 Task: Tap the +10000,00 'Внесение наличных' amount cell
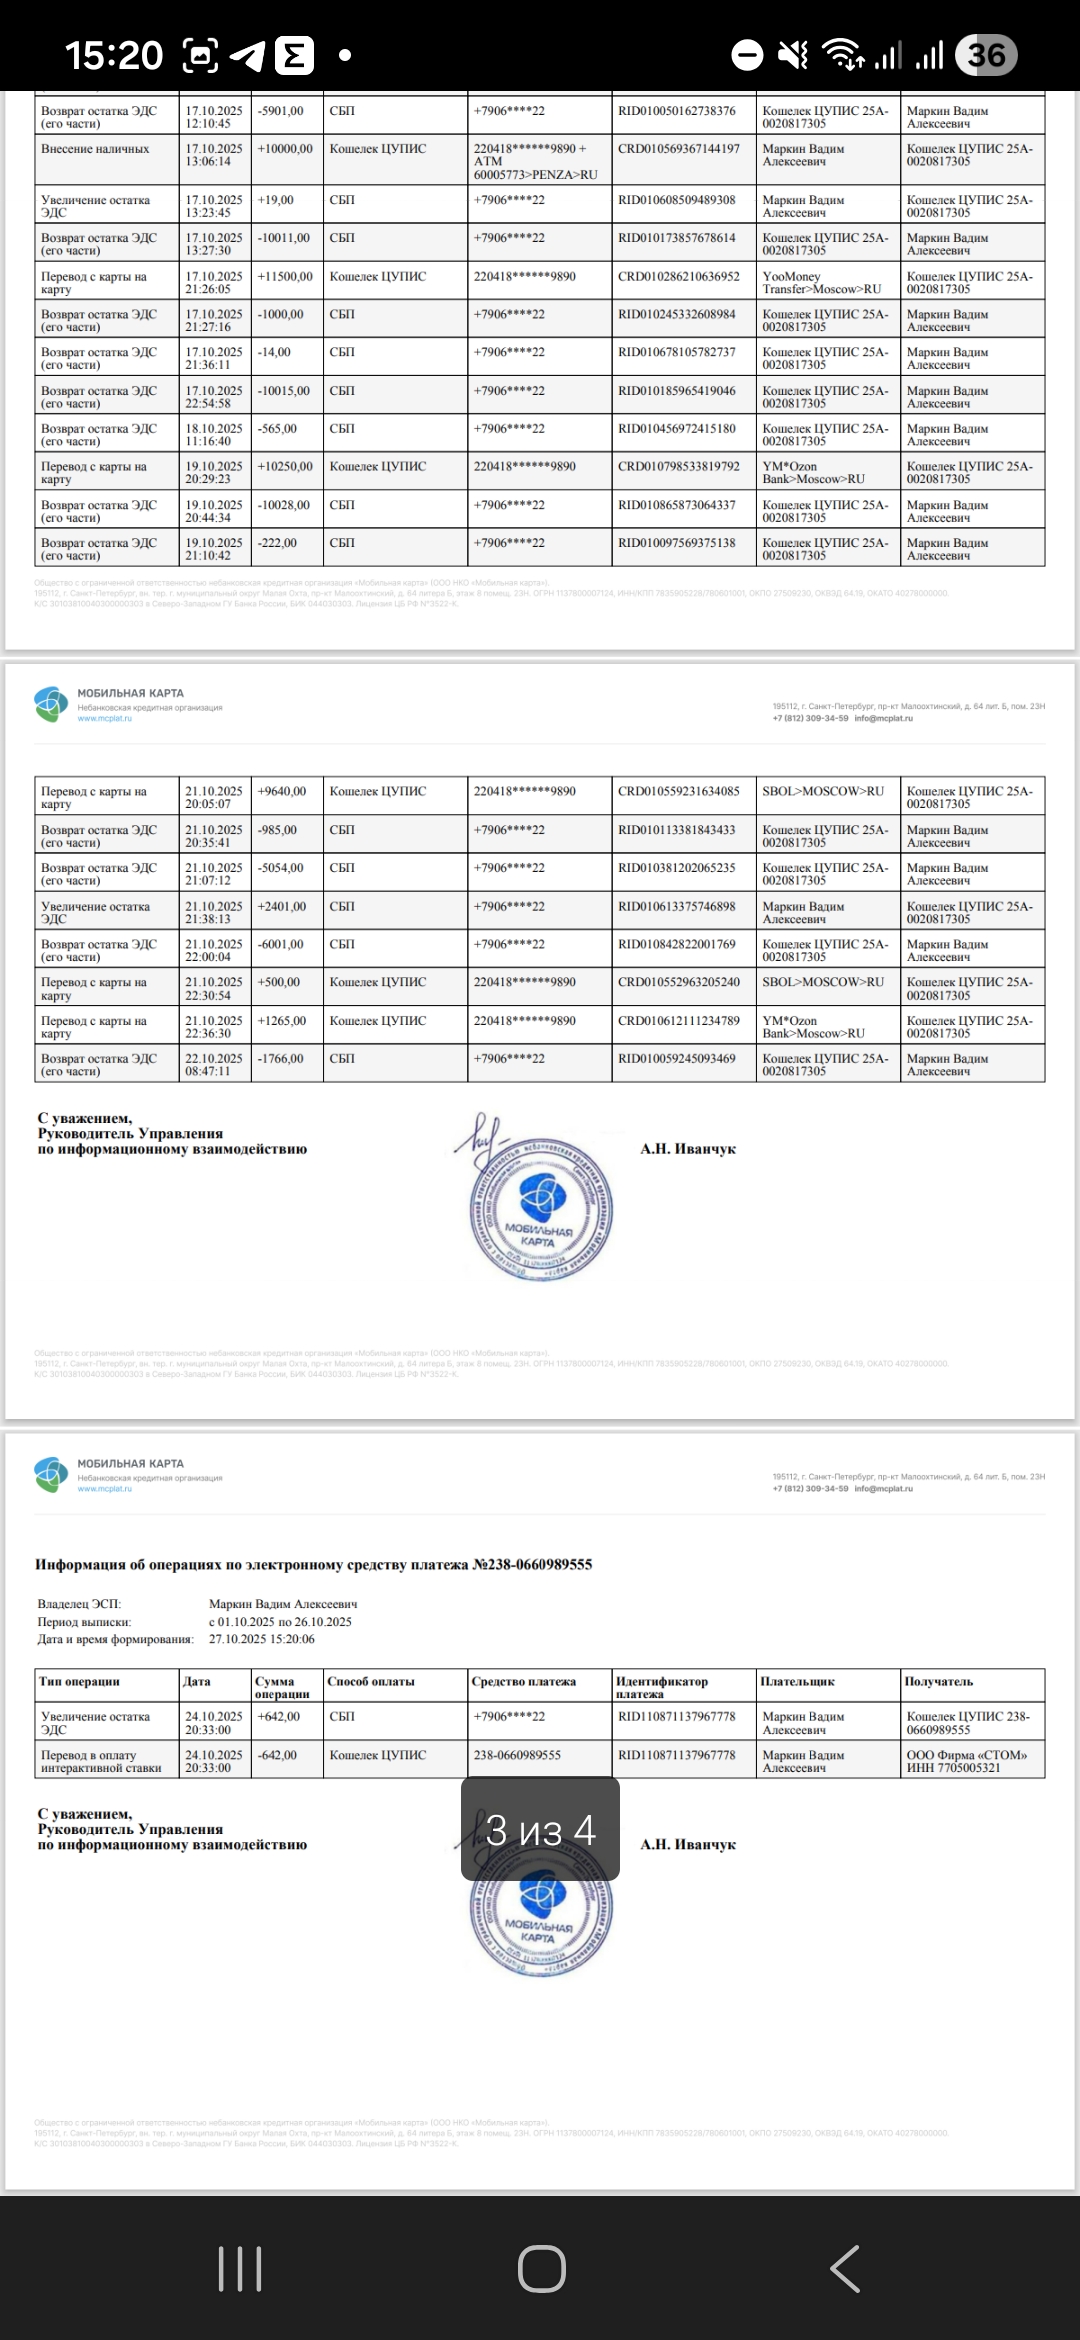[x=285, y=149]
